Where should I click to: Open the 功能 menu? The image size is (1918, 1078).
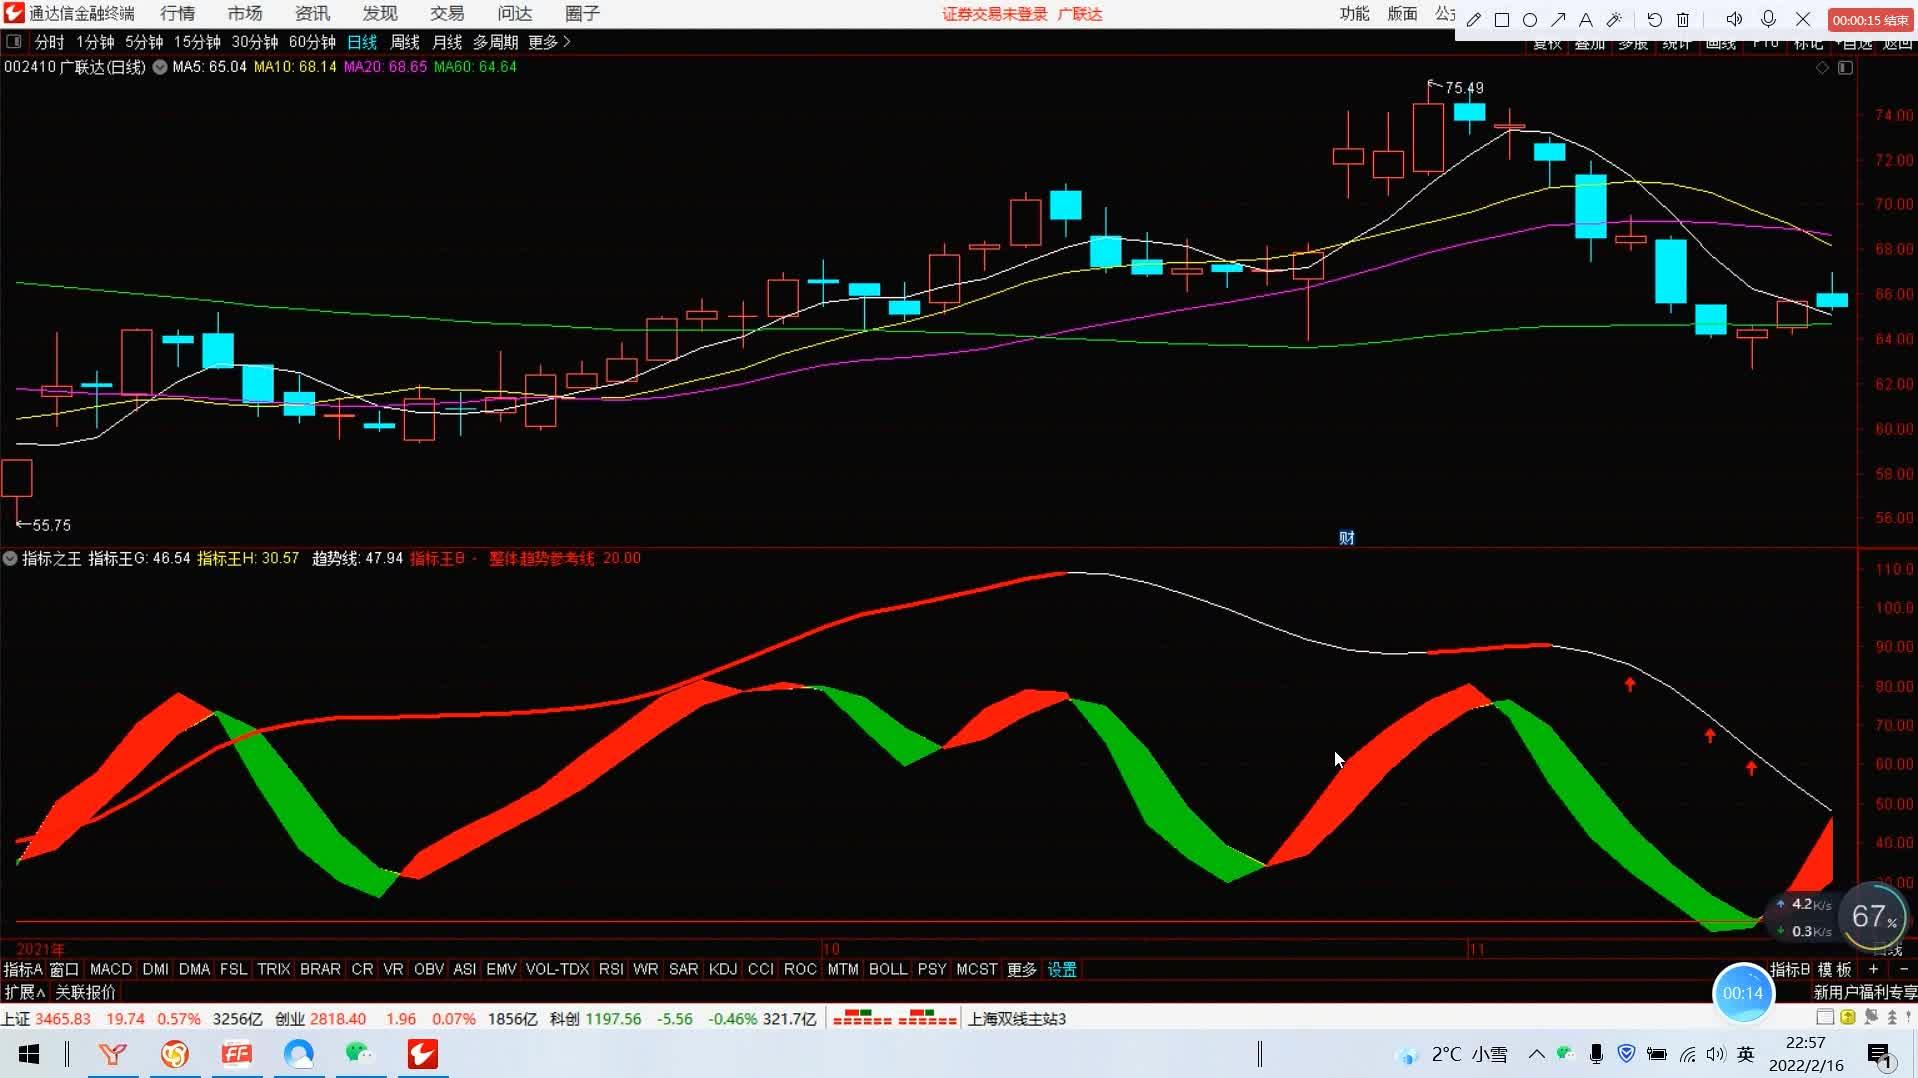point(1355,13)
